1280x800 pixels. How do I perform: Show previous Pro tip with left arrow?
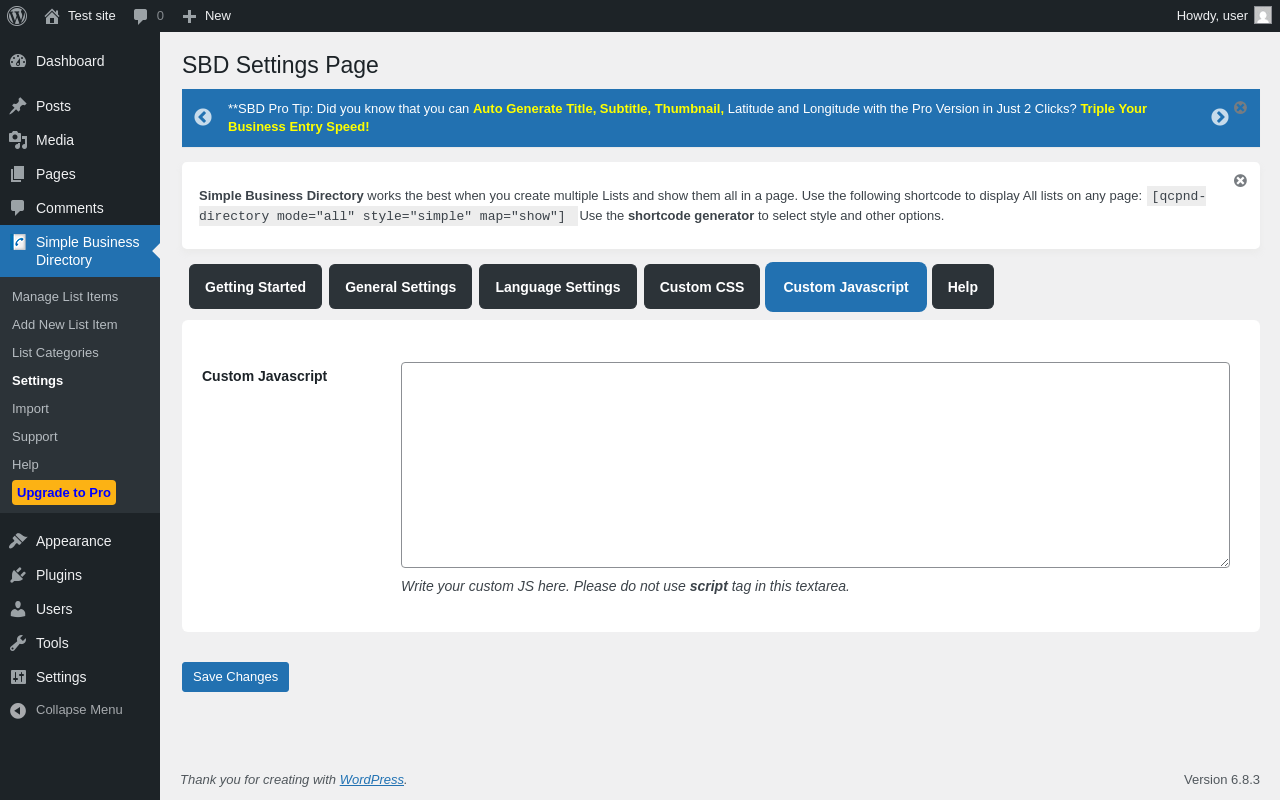pyautogui.click(x=203, y=117)
